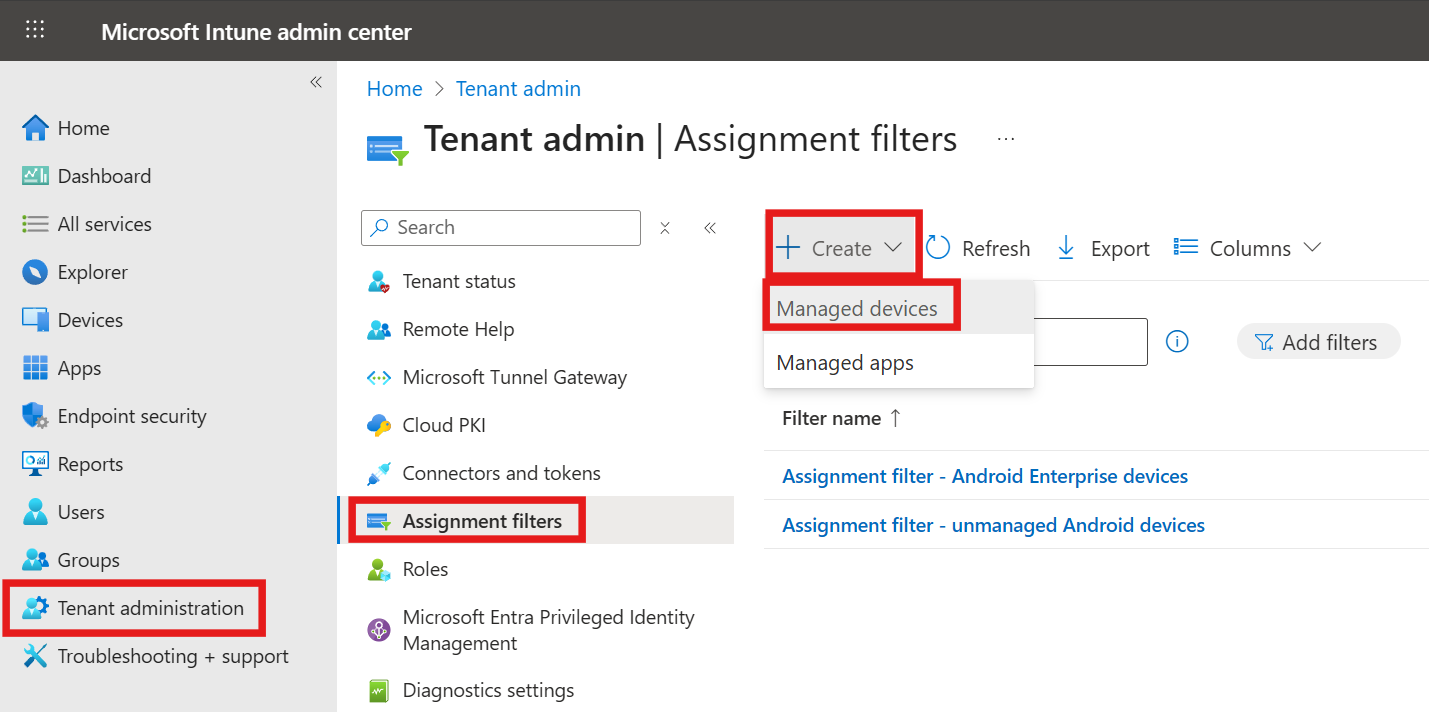Click the Export download arrow icon
This screenshot has width=1429, height=712.
pyautogui.click(x=1066, y=248)
